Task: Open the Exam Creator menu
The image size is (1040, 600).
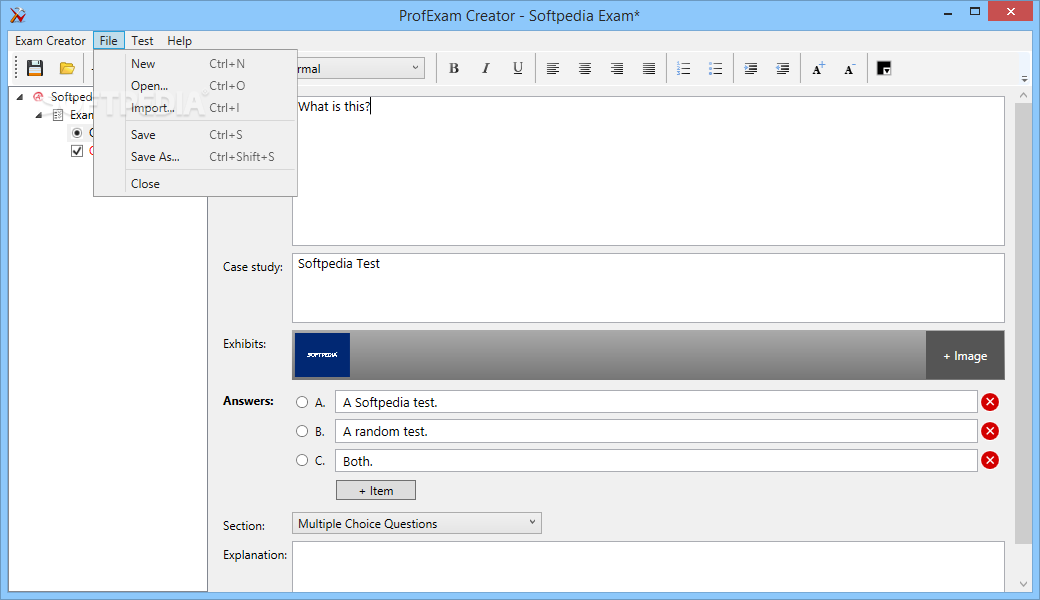Action: click(x=50, y=40)
